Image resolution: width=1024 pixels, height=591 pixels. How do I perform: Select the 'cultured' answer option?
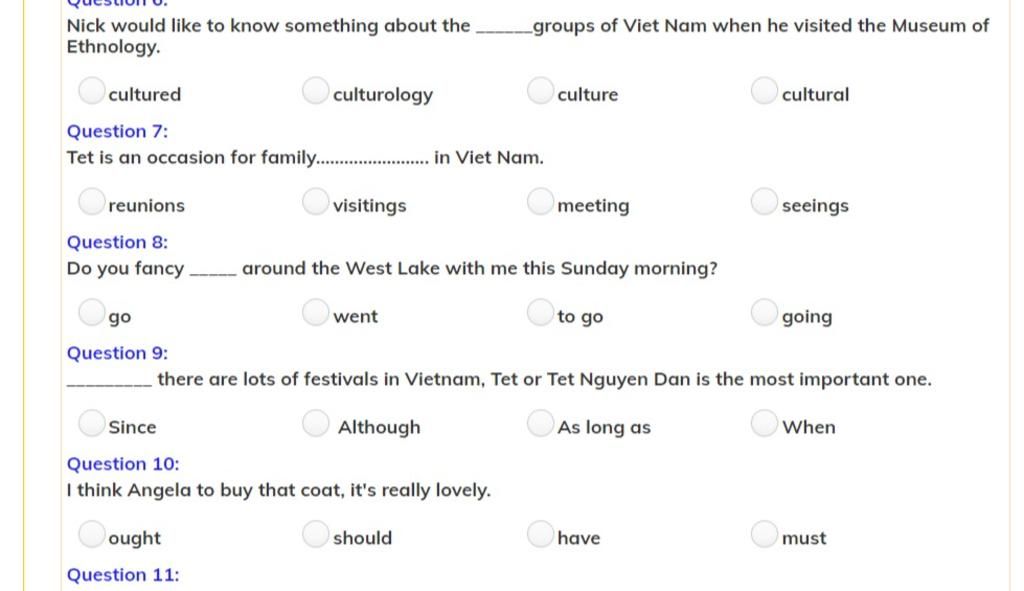(x=91, y=91)
